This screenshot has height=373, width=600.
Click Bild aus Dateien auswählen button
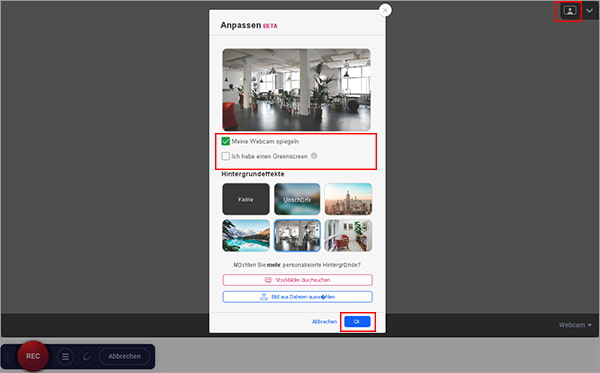[x=297, y=297]
